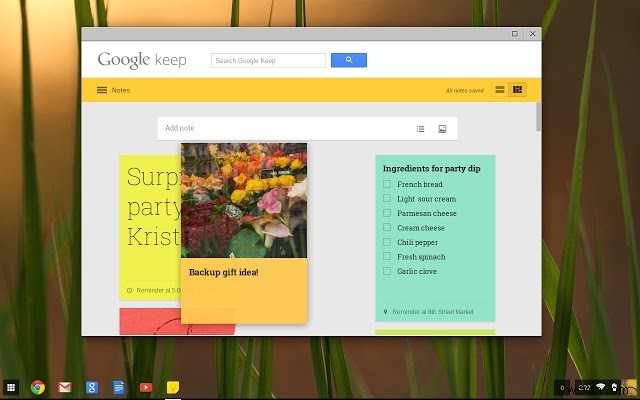Viewport: 640px width, 400px height.
Task: Open Google Docs from the shelf
Action: [x=119, y=387]
